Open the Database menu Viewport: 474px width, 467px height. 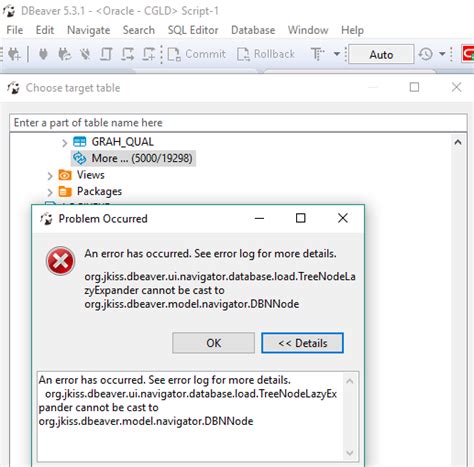tap(253, 30)
